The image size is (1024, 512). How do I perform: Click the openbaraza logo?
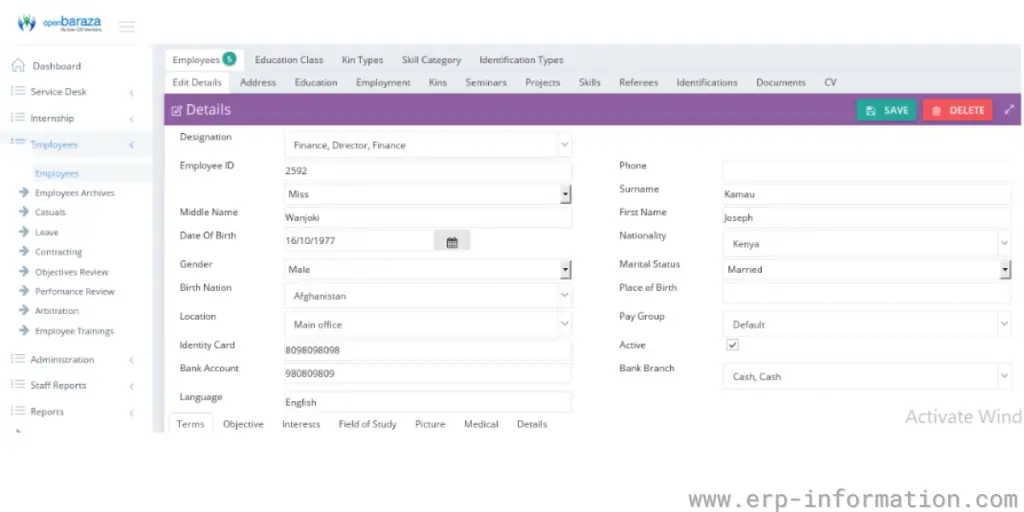pos(60,24)
